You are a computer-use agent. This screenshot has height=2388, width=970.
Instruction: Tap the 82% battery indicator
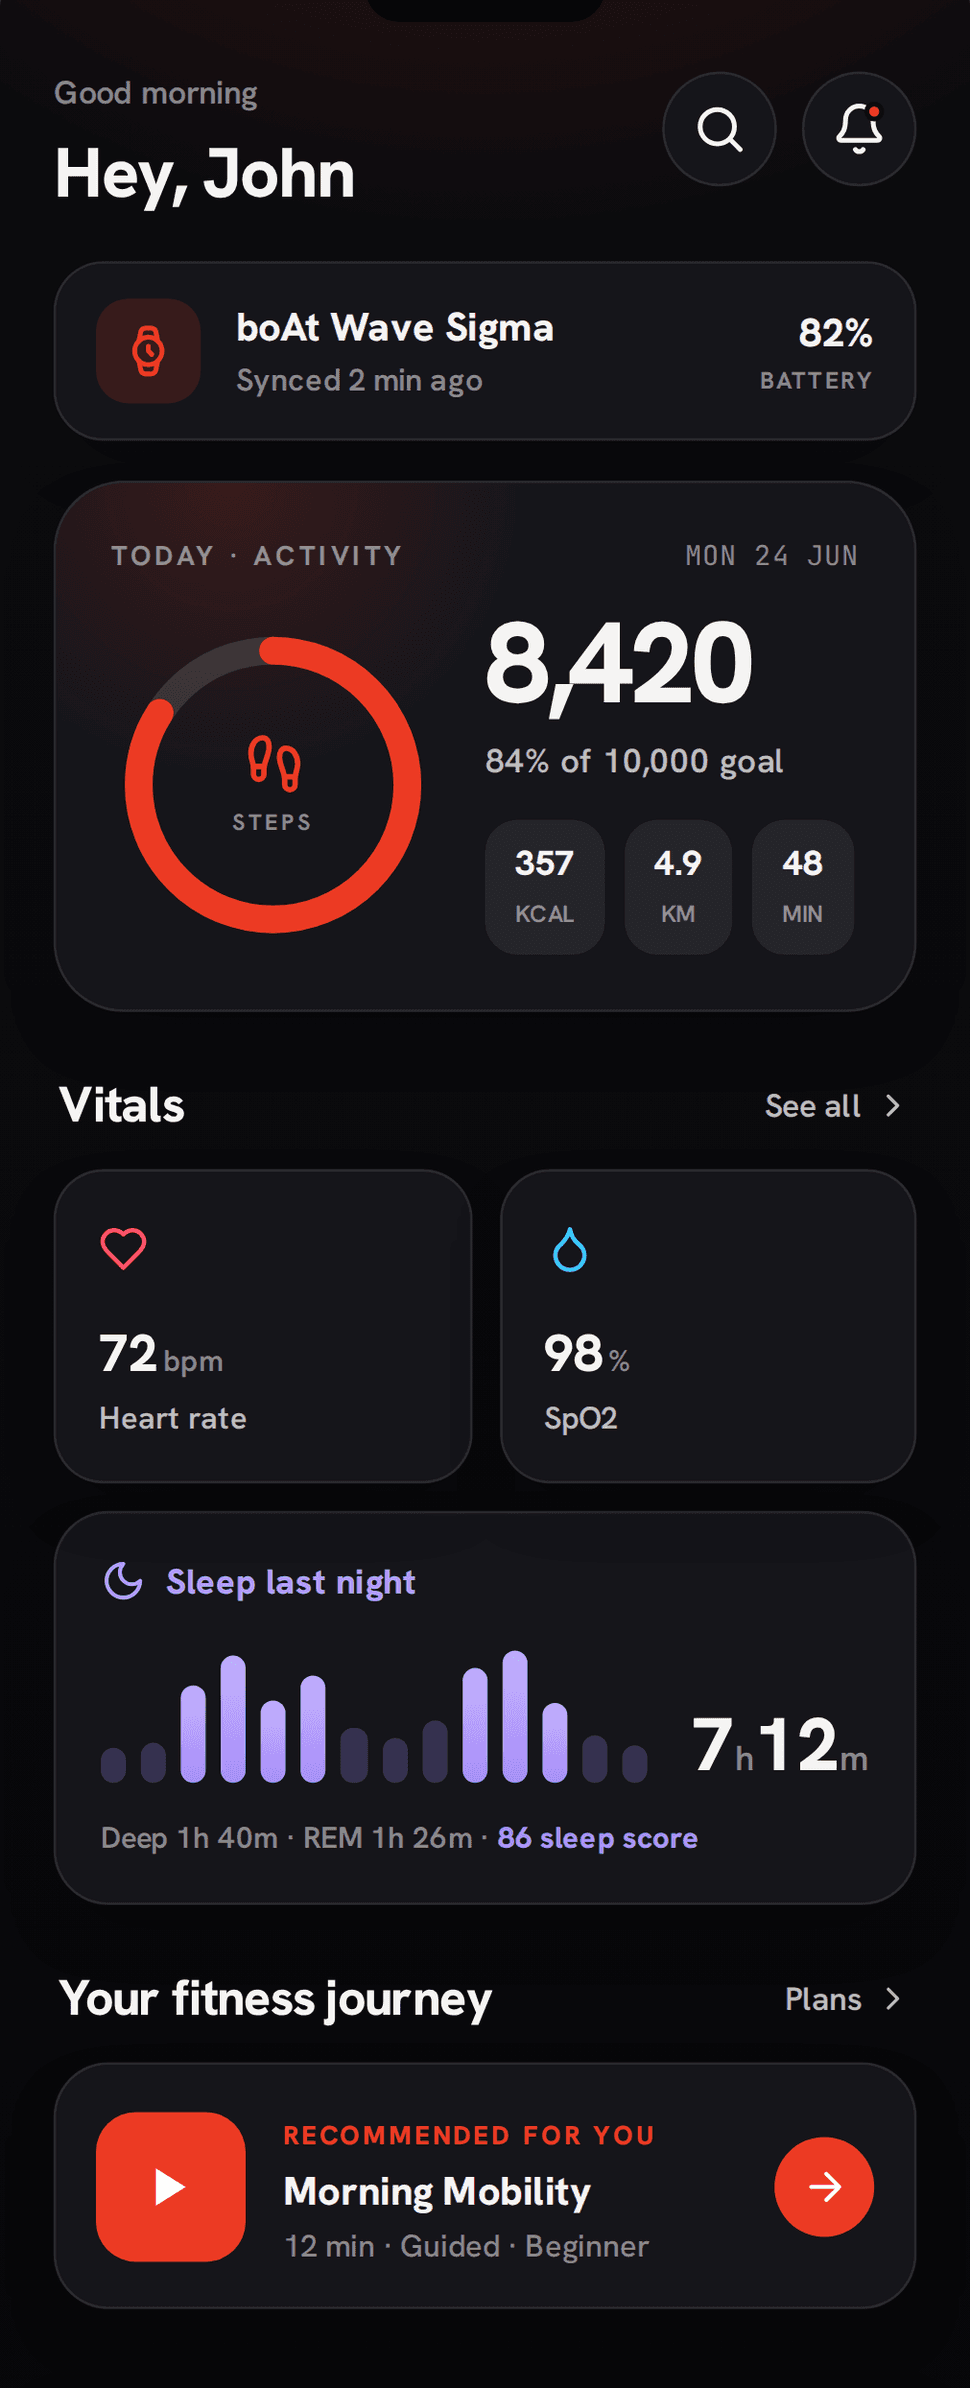(816, 352)
